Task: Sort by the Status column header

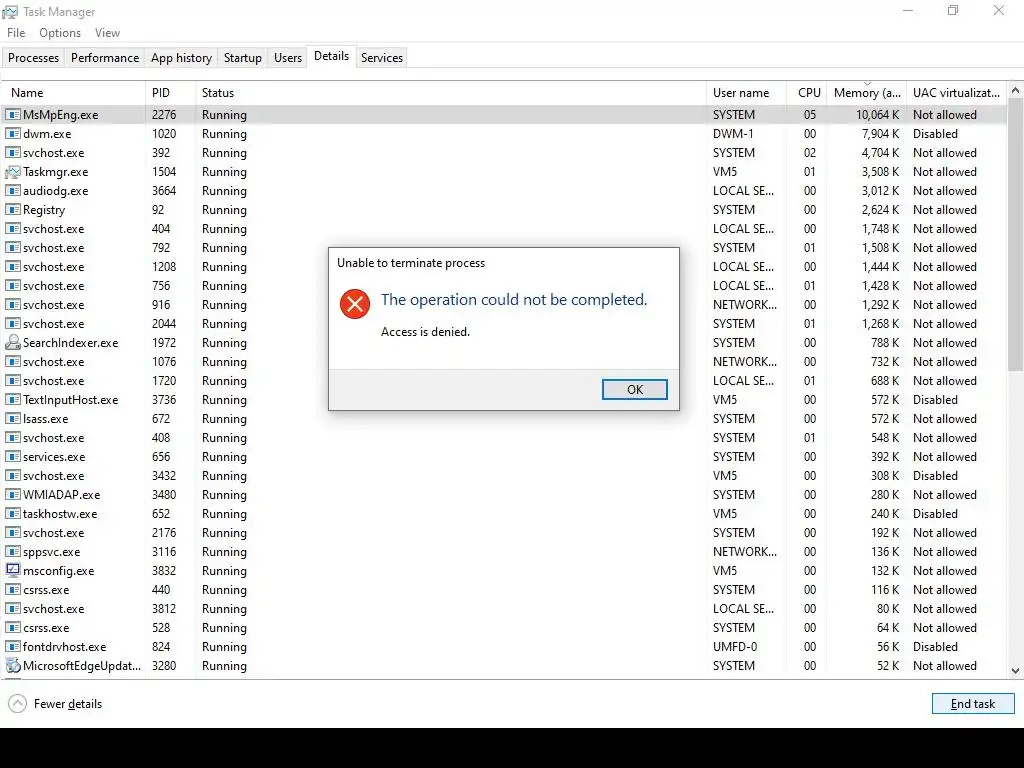Action: coord(451,93)
